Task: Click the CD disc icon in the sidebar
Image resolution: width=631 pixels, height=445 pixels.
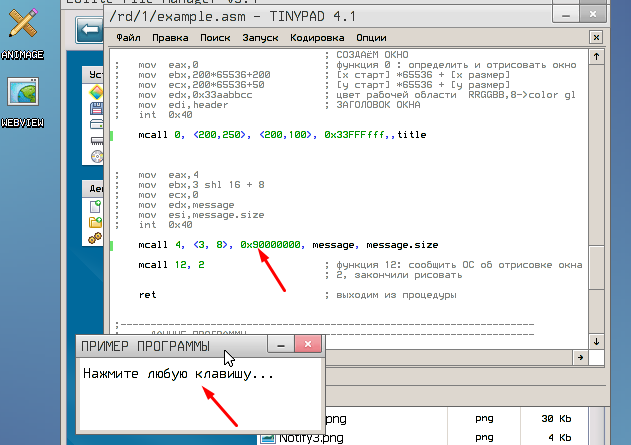Action: [x=97, y=156]
